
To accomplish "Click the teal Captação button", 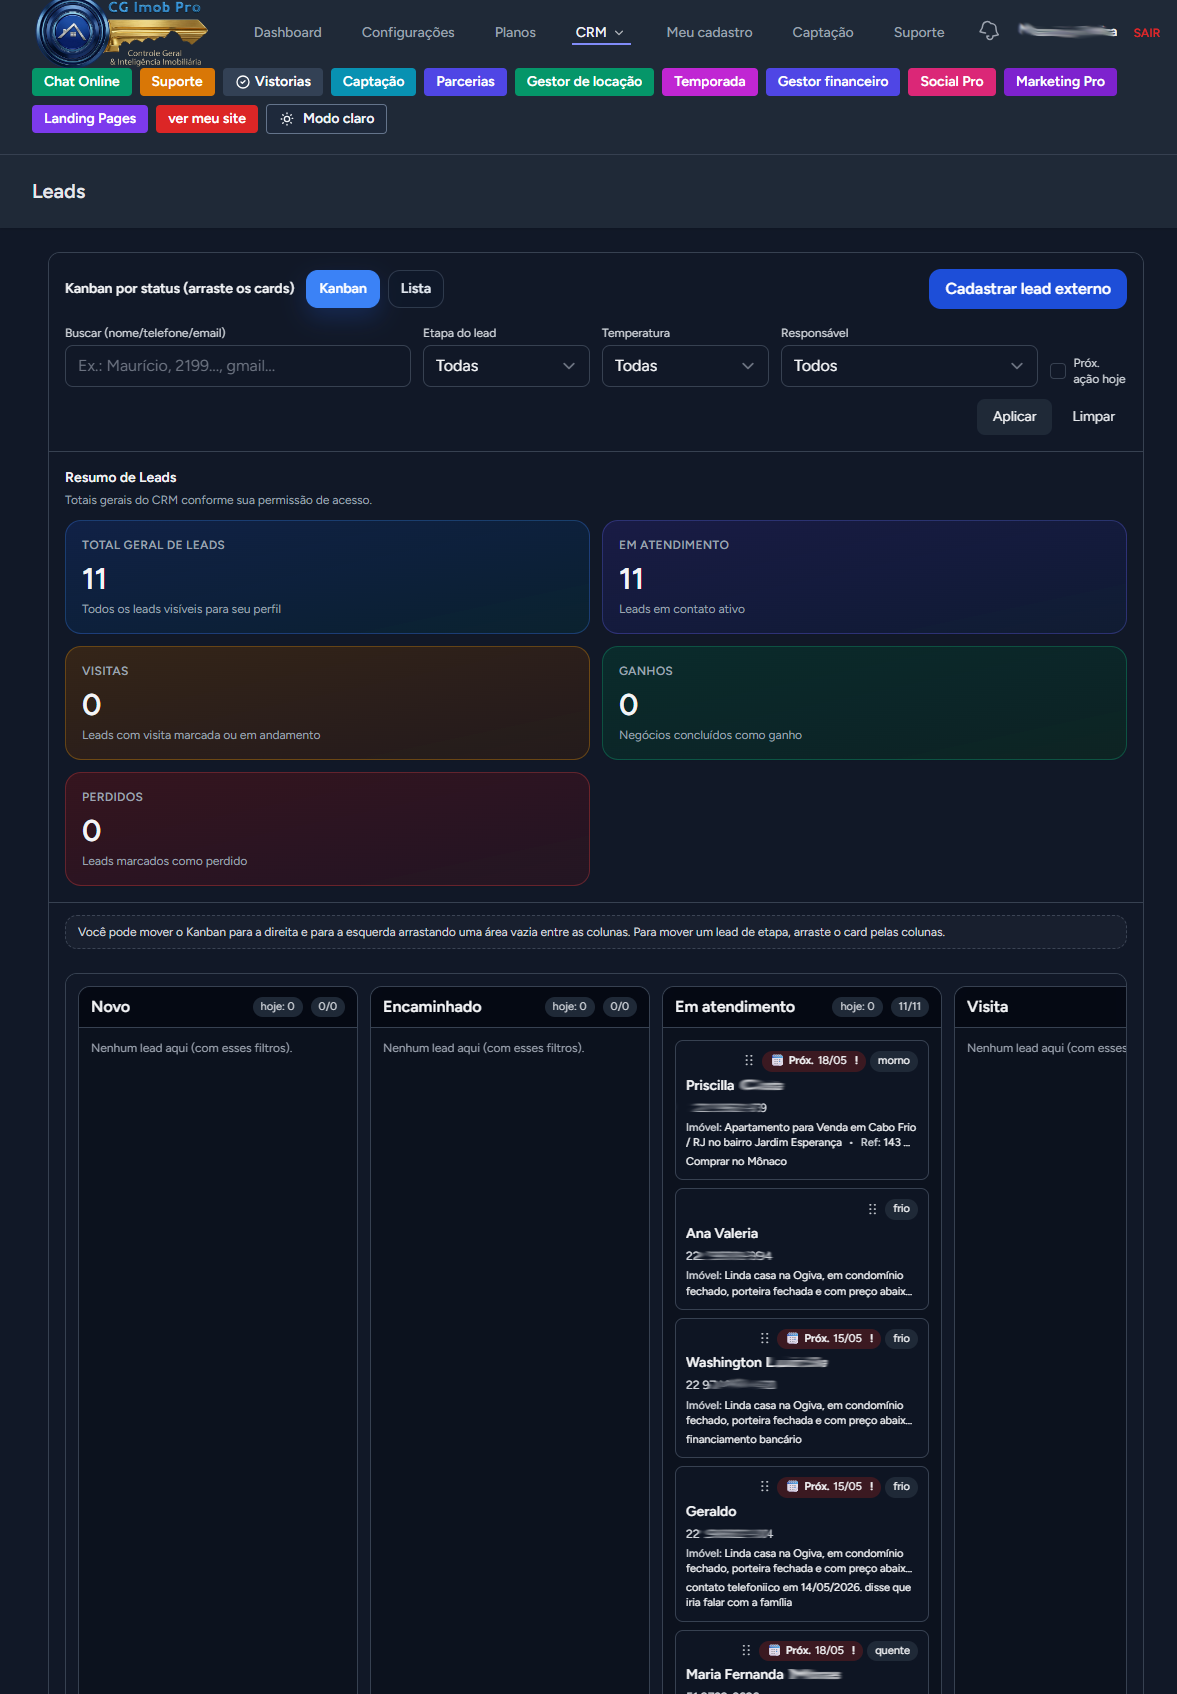I will pyautogui.click(x=374, y=82).
